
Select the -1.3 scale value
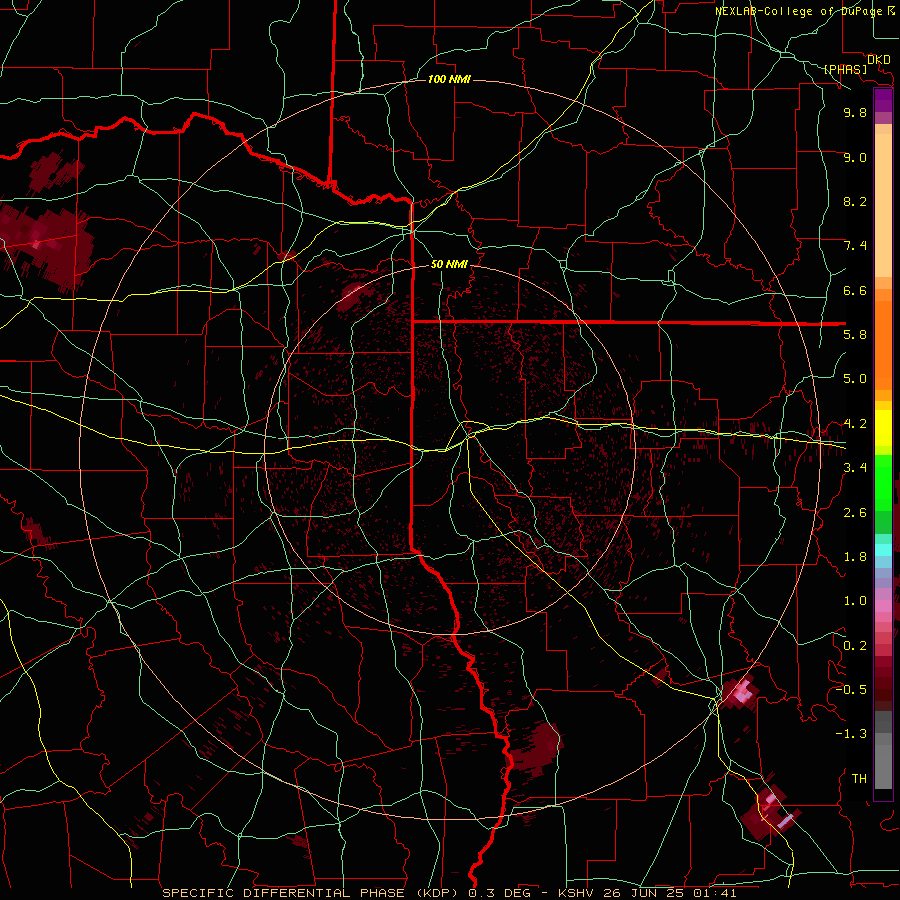(x=851, y=734)
